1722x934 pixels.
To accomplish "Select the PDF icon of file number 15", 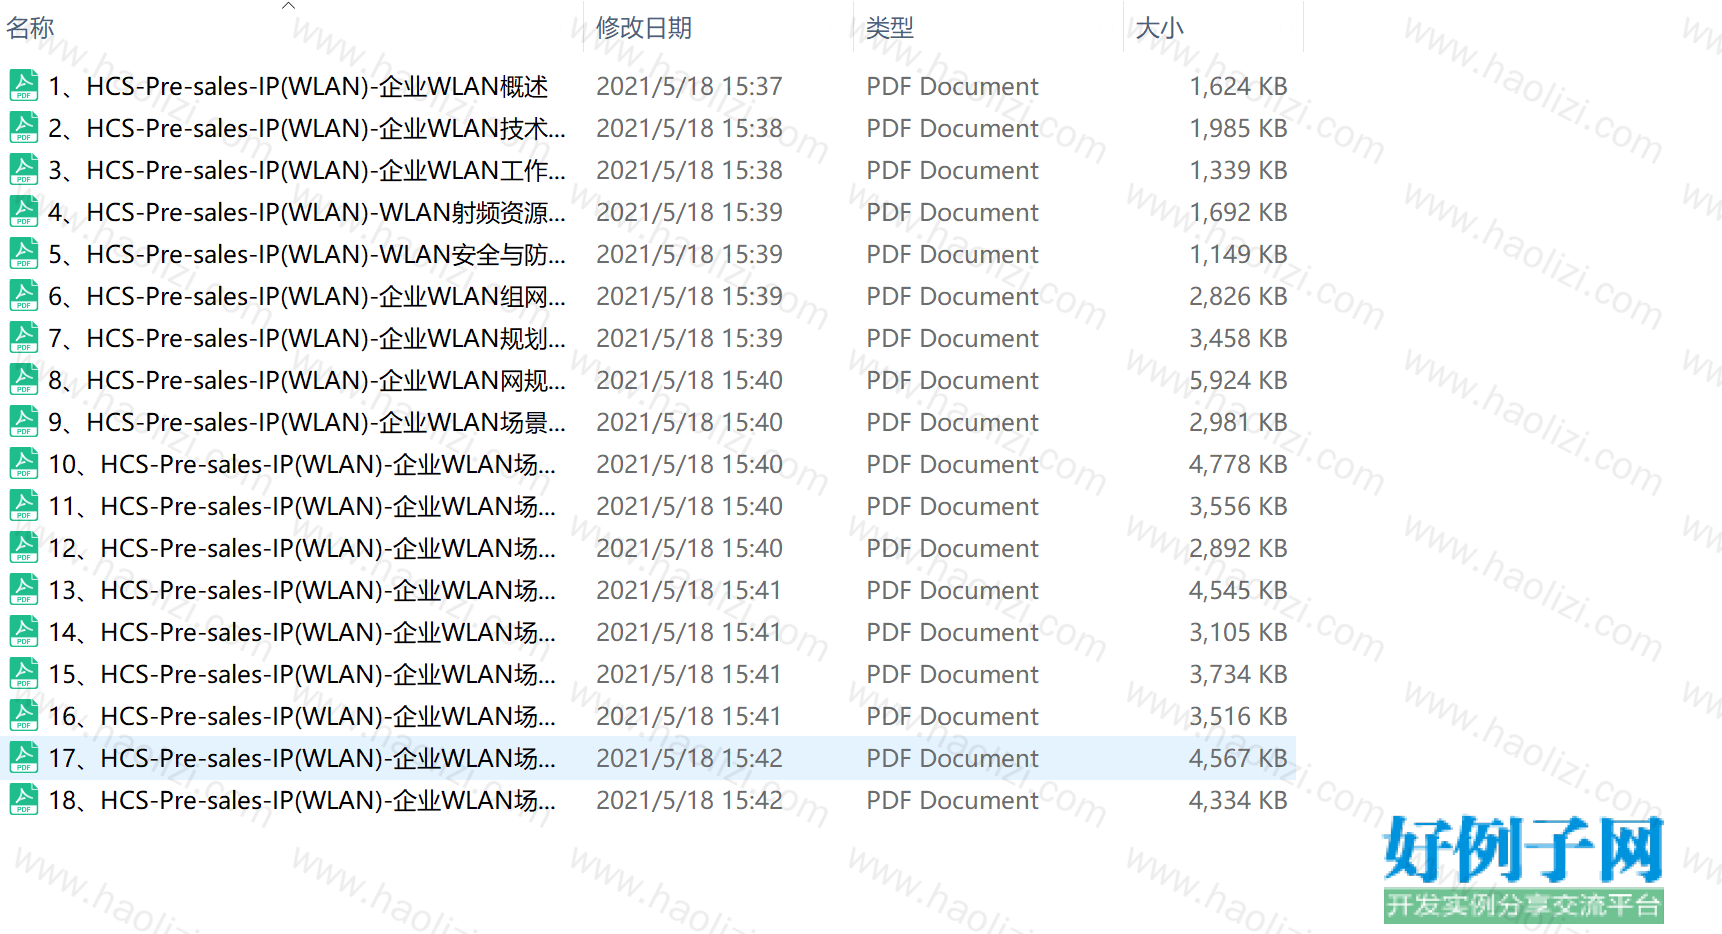I will [x=24, y=674].
